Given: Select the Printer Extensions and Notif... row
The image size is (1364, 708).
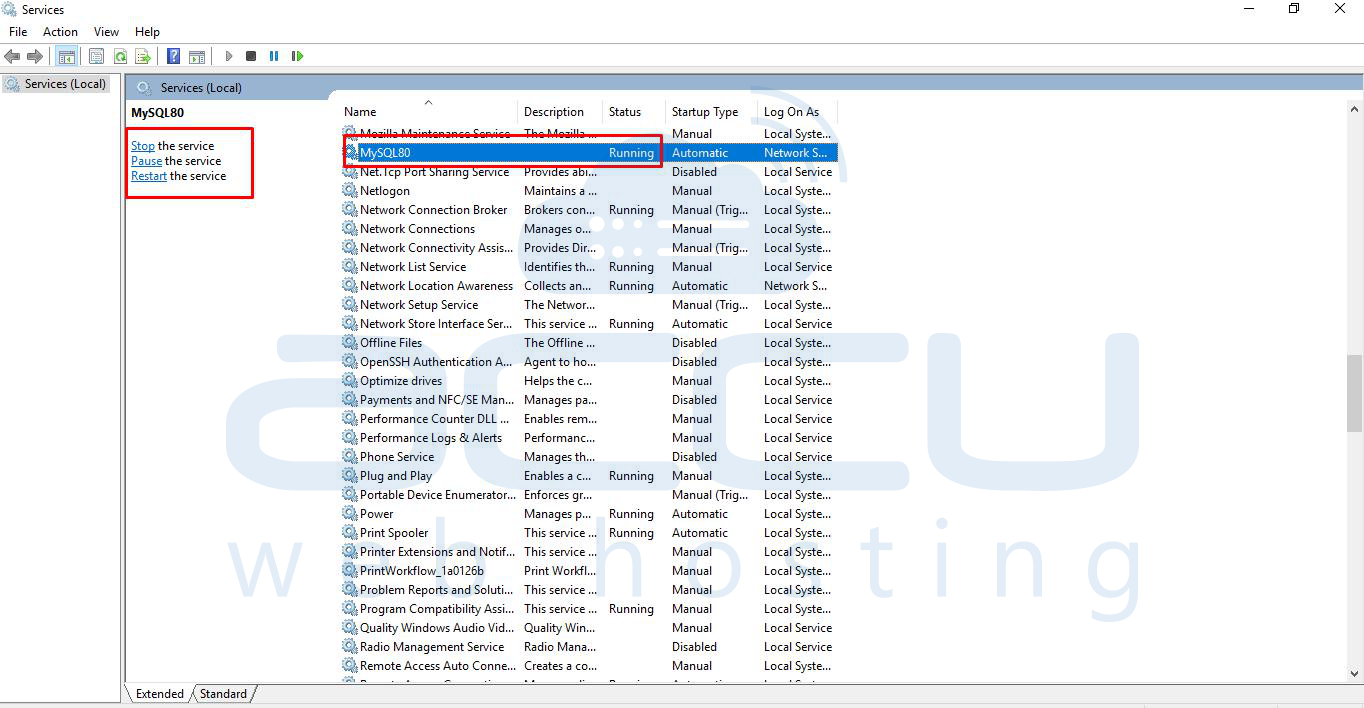Looking at the screenshot, I should 589,552.
